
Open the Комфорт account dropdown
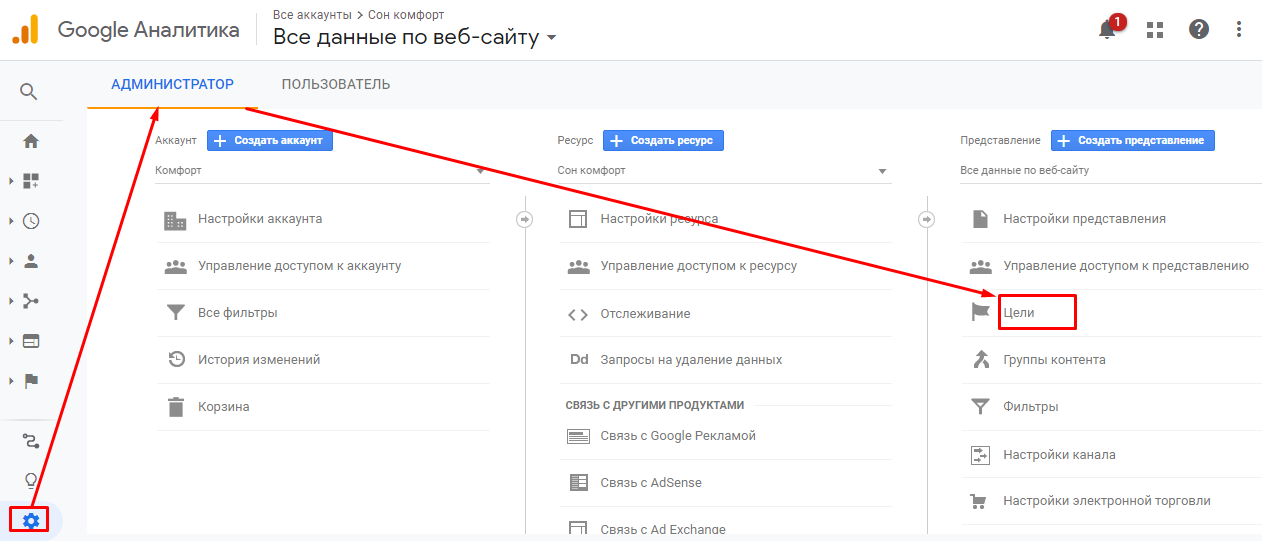[x=321, y=171]
